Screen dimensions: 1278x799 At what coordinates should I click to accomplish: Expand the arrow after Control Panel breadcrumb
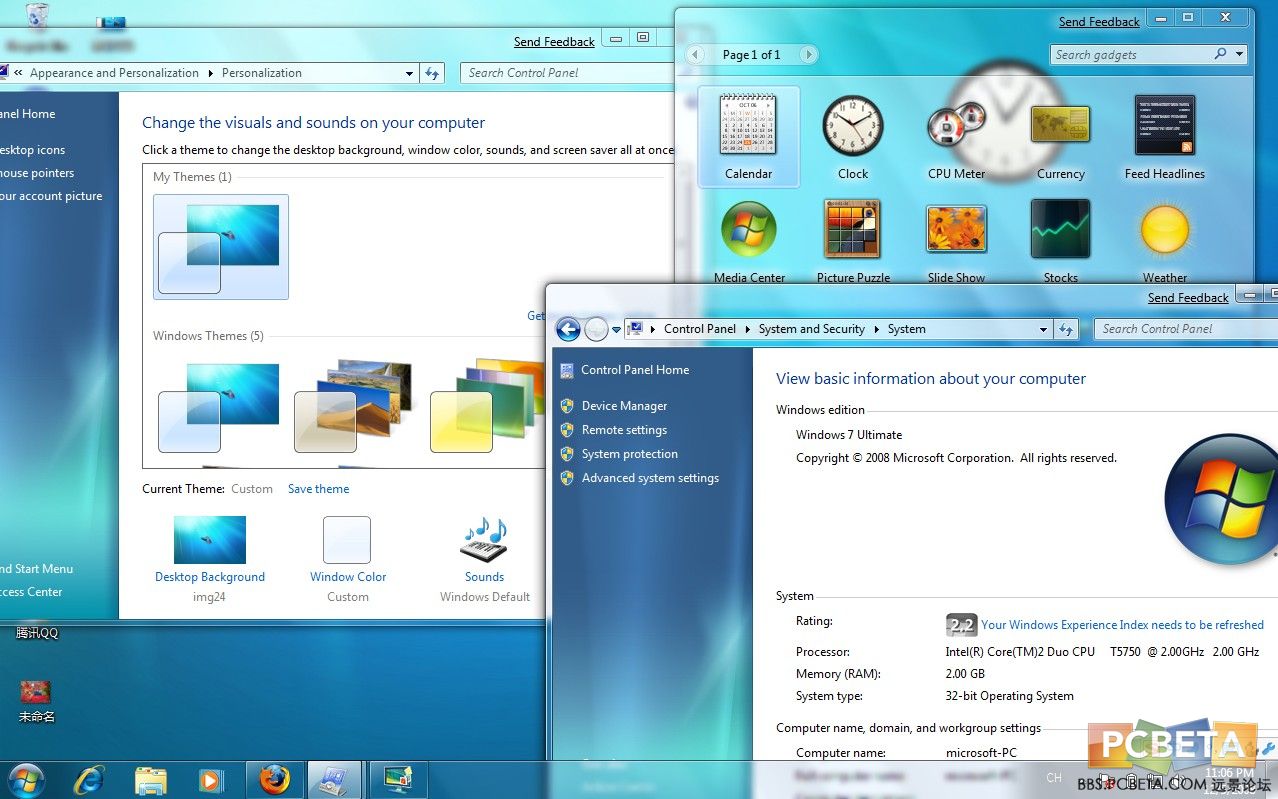(747, 329)
